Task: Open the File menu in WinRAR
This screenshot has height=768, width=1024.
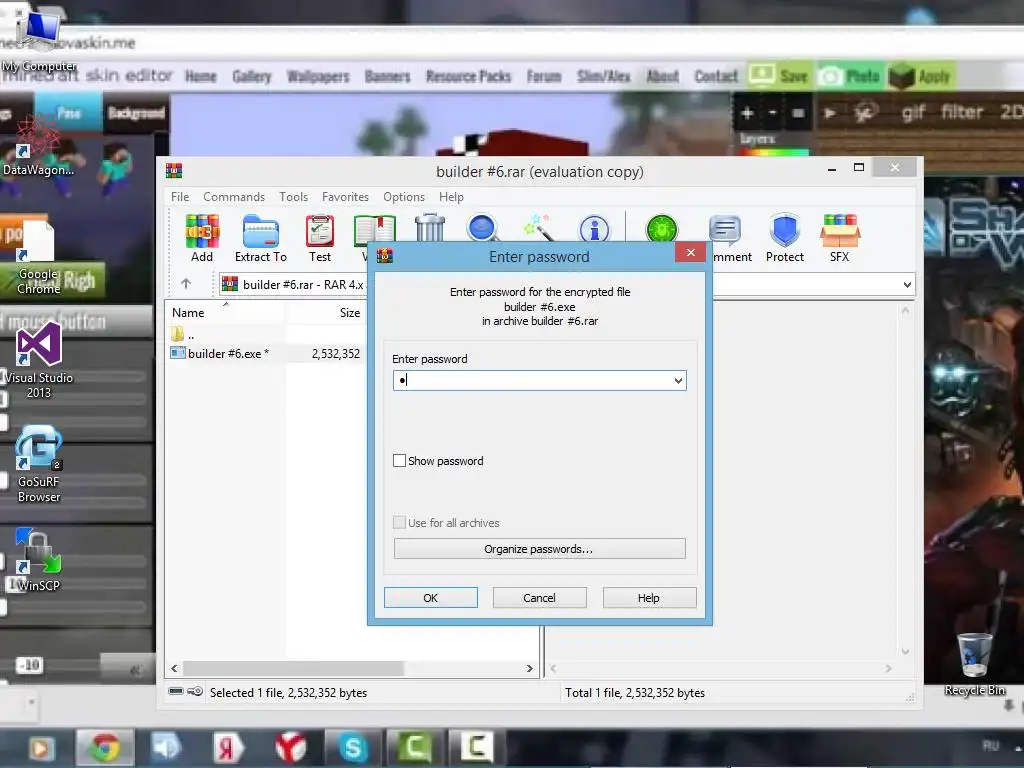Action: [180, 197]
